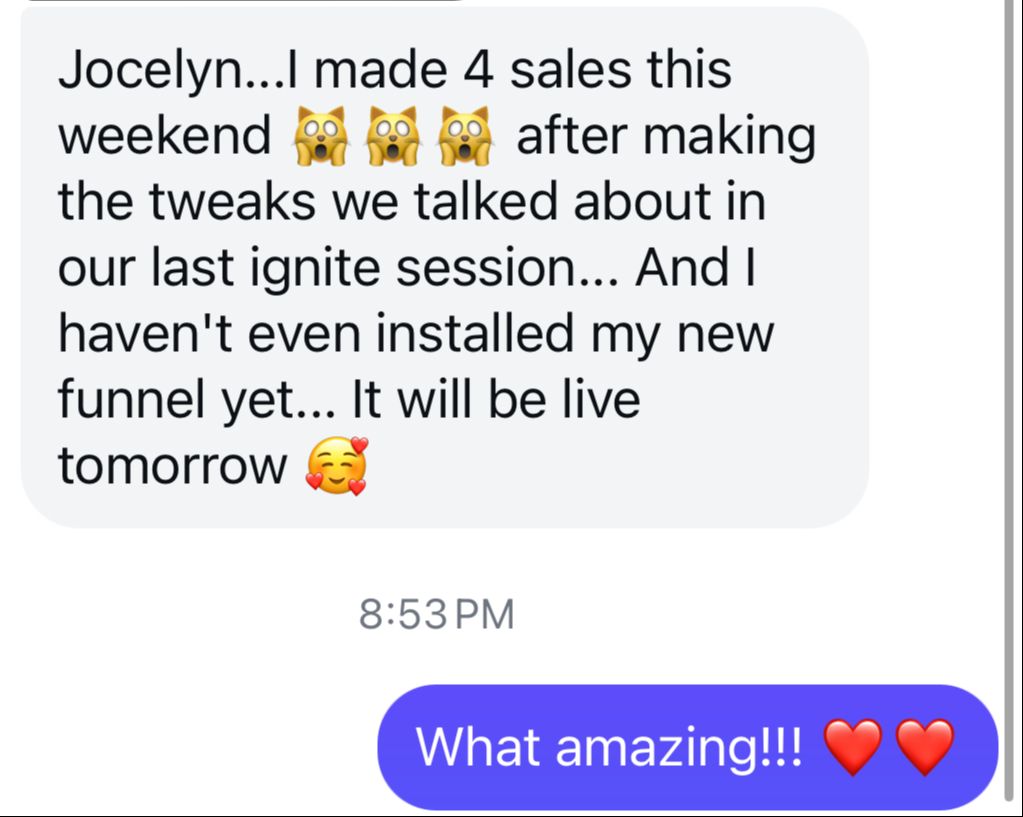The width and height of the screenshot is (1023, 817).
Task: Click the third screaming cat emoji
Action: (x=464, y=136)
